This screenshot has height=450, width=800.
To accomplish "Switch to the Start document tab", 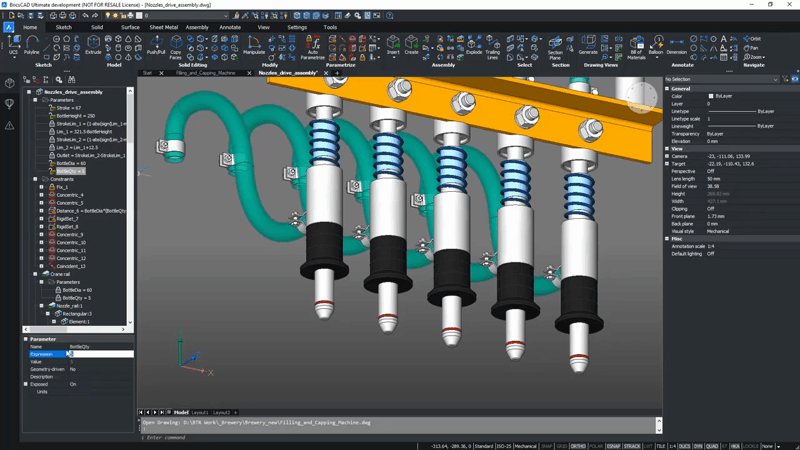I will (147, 73).
